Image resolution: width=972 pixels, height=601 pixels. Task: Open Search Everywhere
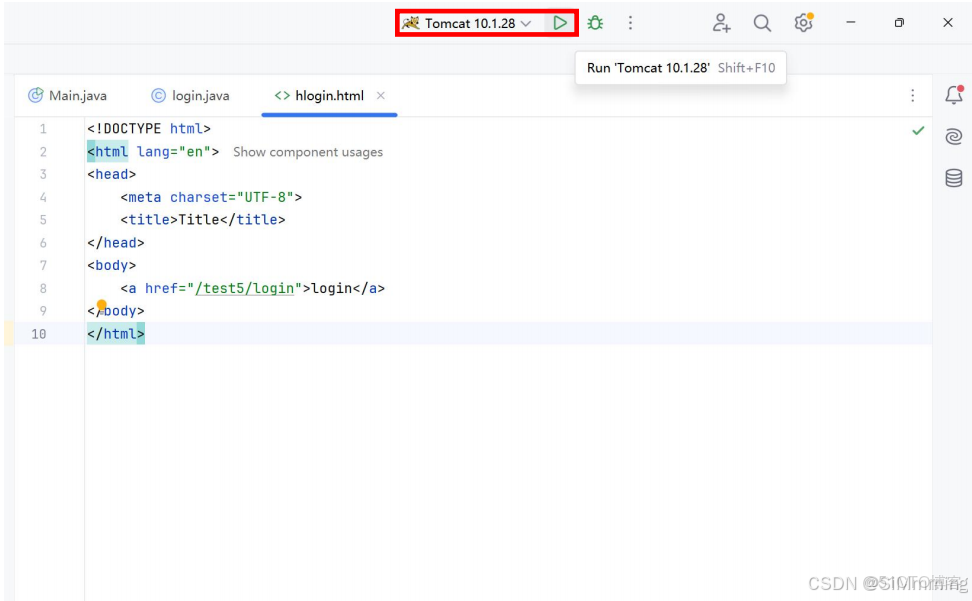coord(762,22)
